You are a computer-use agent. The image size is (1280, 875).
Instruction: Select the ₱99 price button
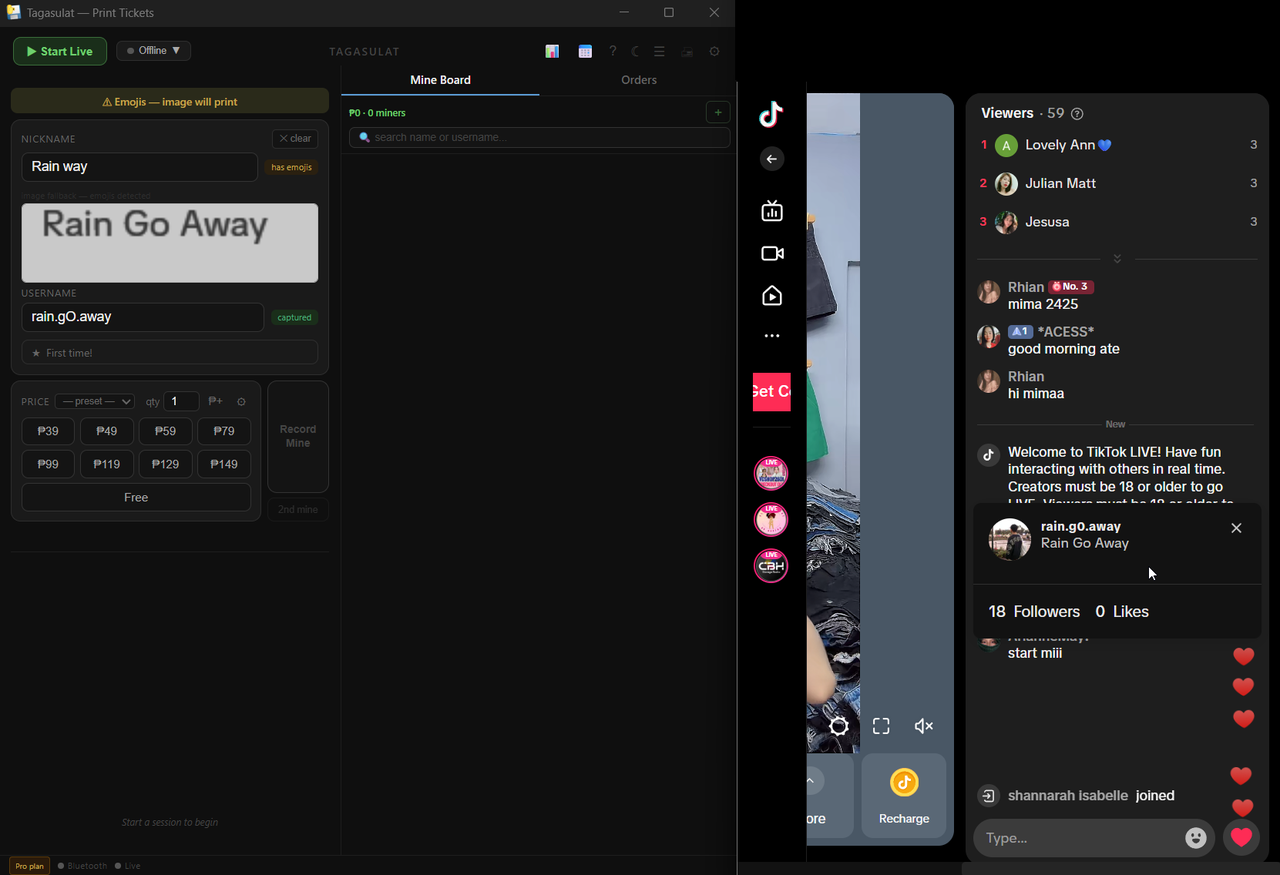point(48,464)
